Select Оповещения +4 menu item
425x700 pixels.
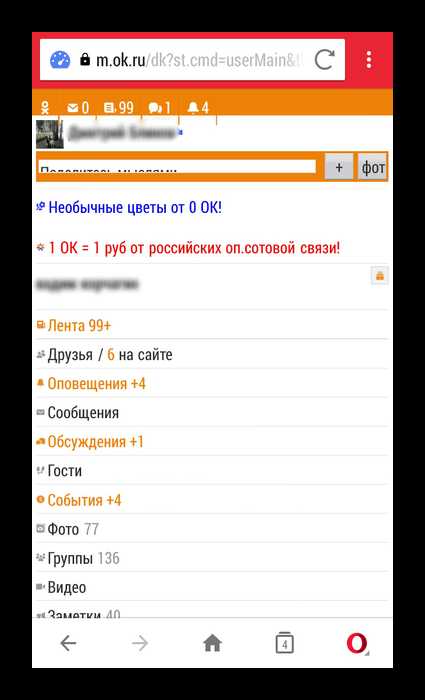coord(96,384)
